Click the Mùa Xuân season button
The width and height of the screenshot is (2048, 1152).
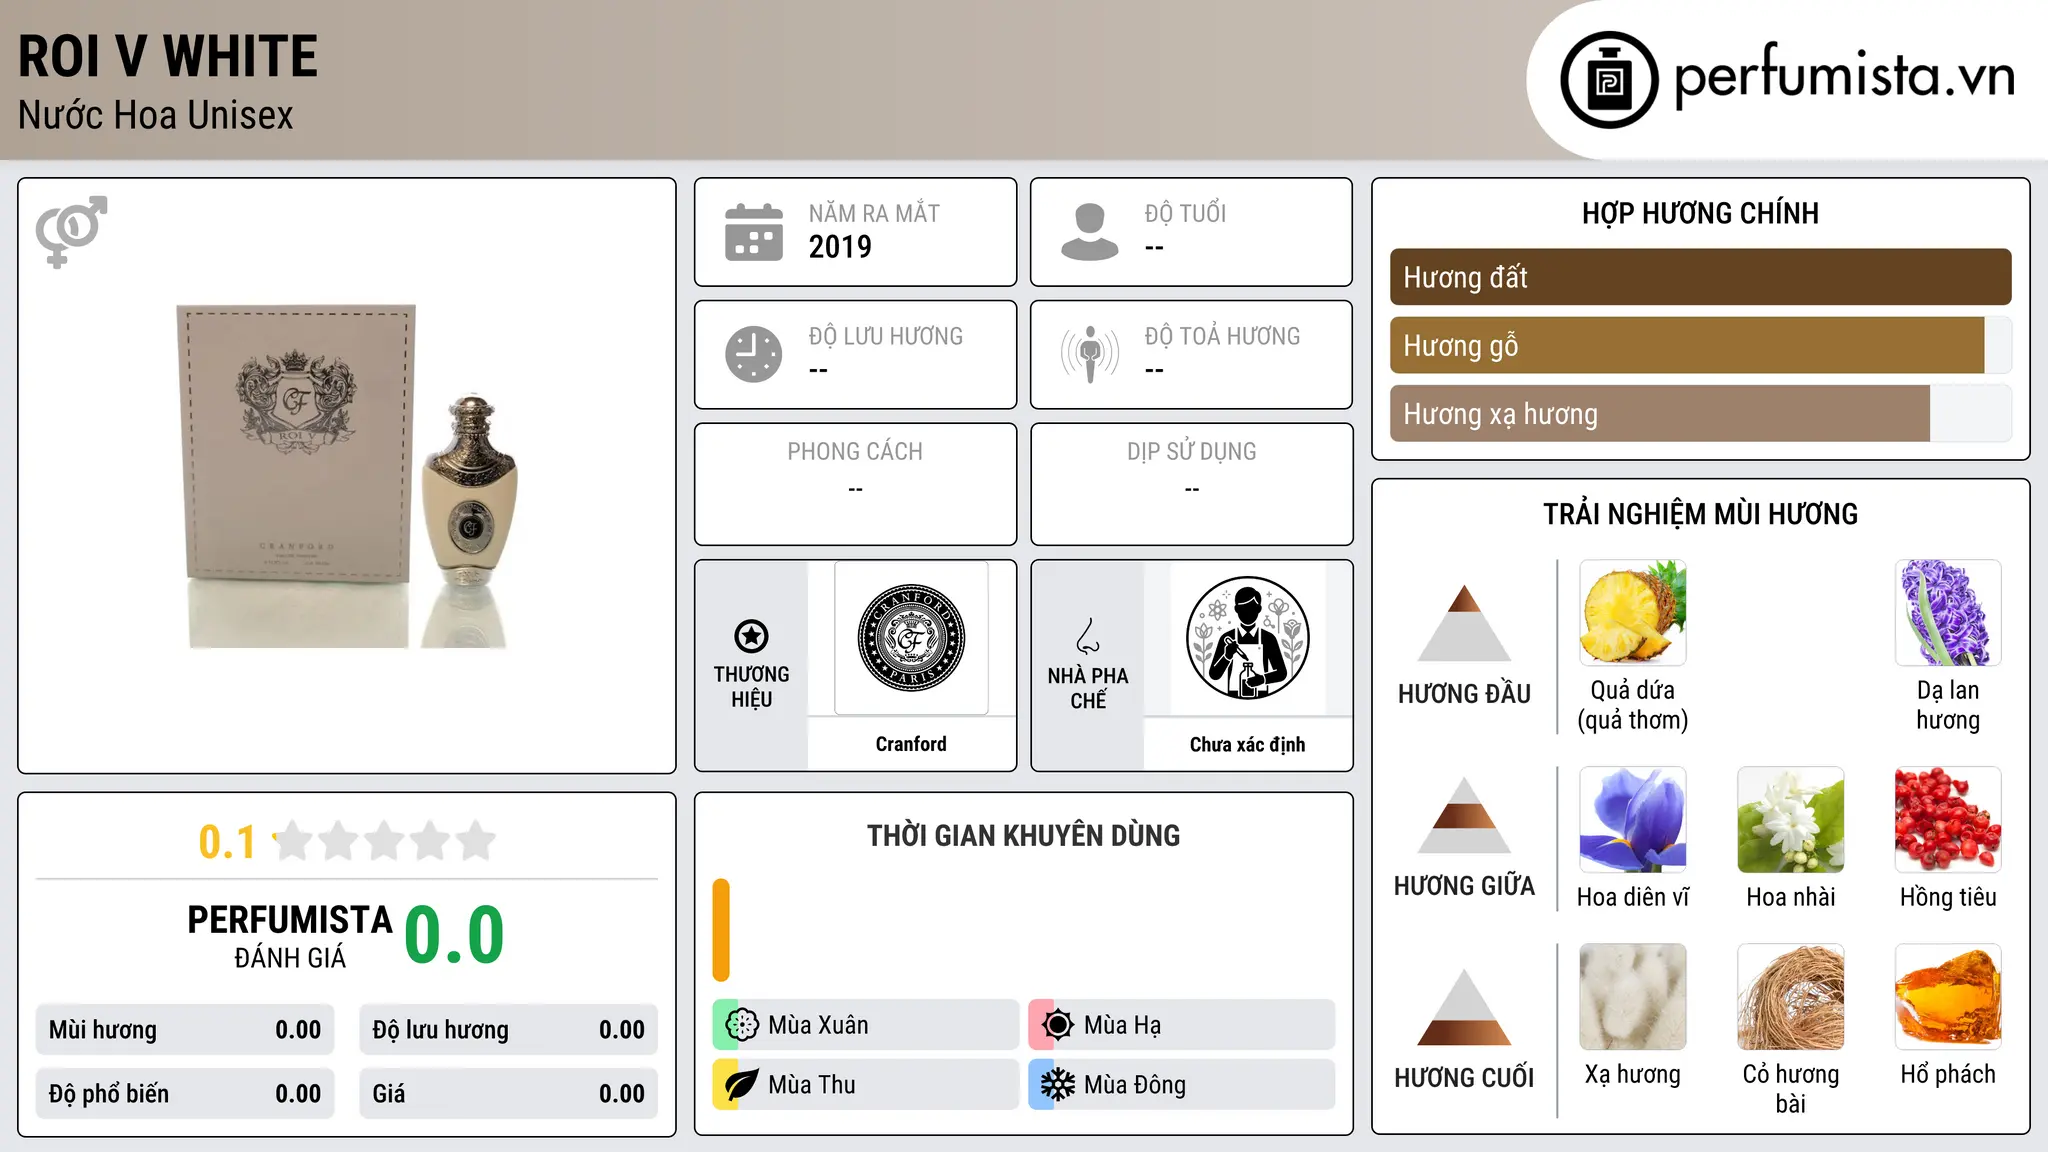pyautogui.click(x=866, y=1025)
